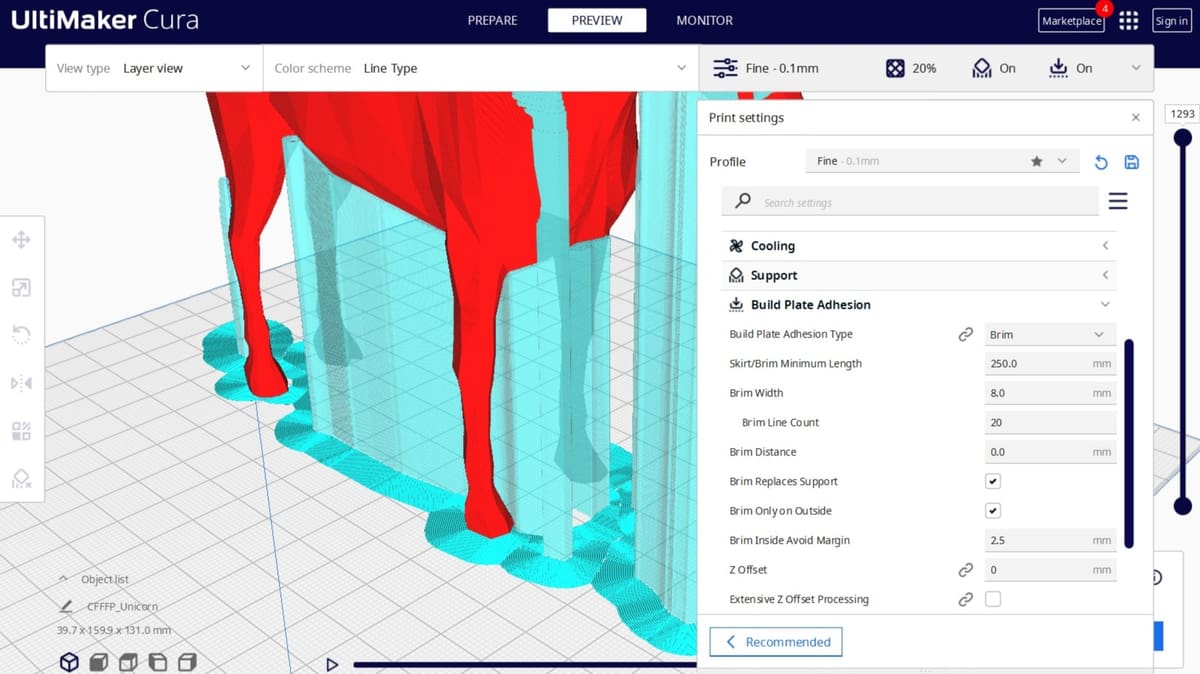Click the Brim Line Count value field
The image size is (1200, 674).
point(1050,423)
